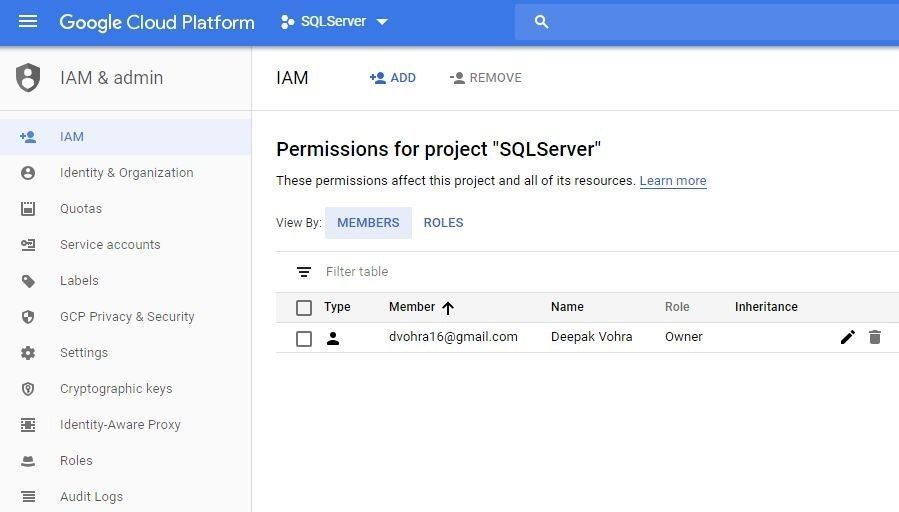The height and width of the screenshot is (512, 899).
Task: Switch to the ROLES view tab
Action: coord(443,223)
